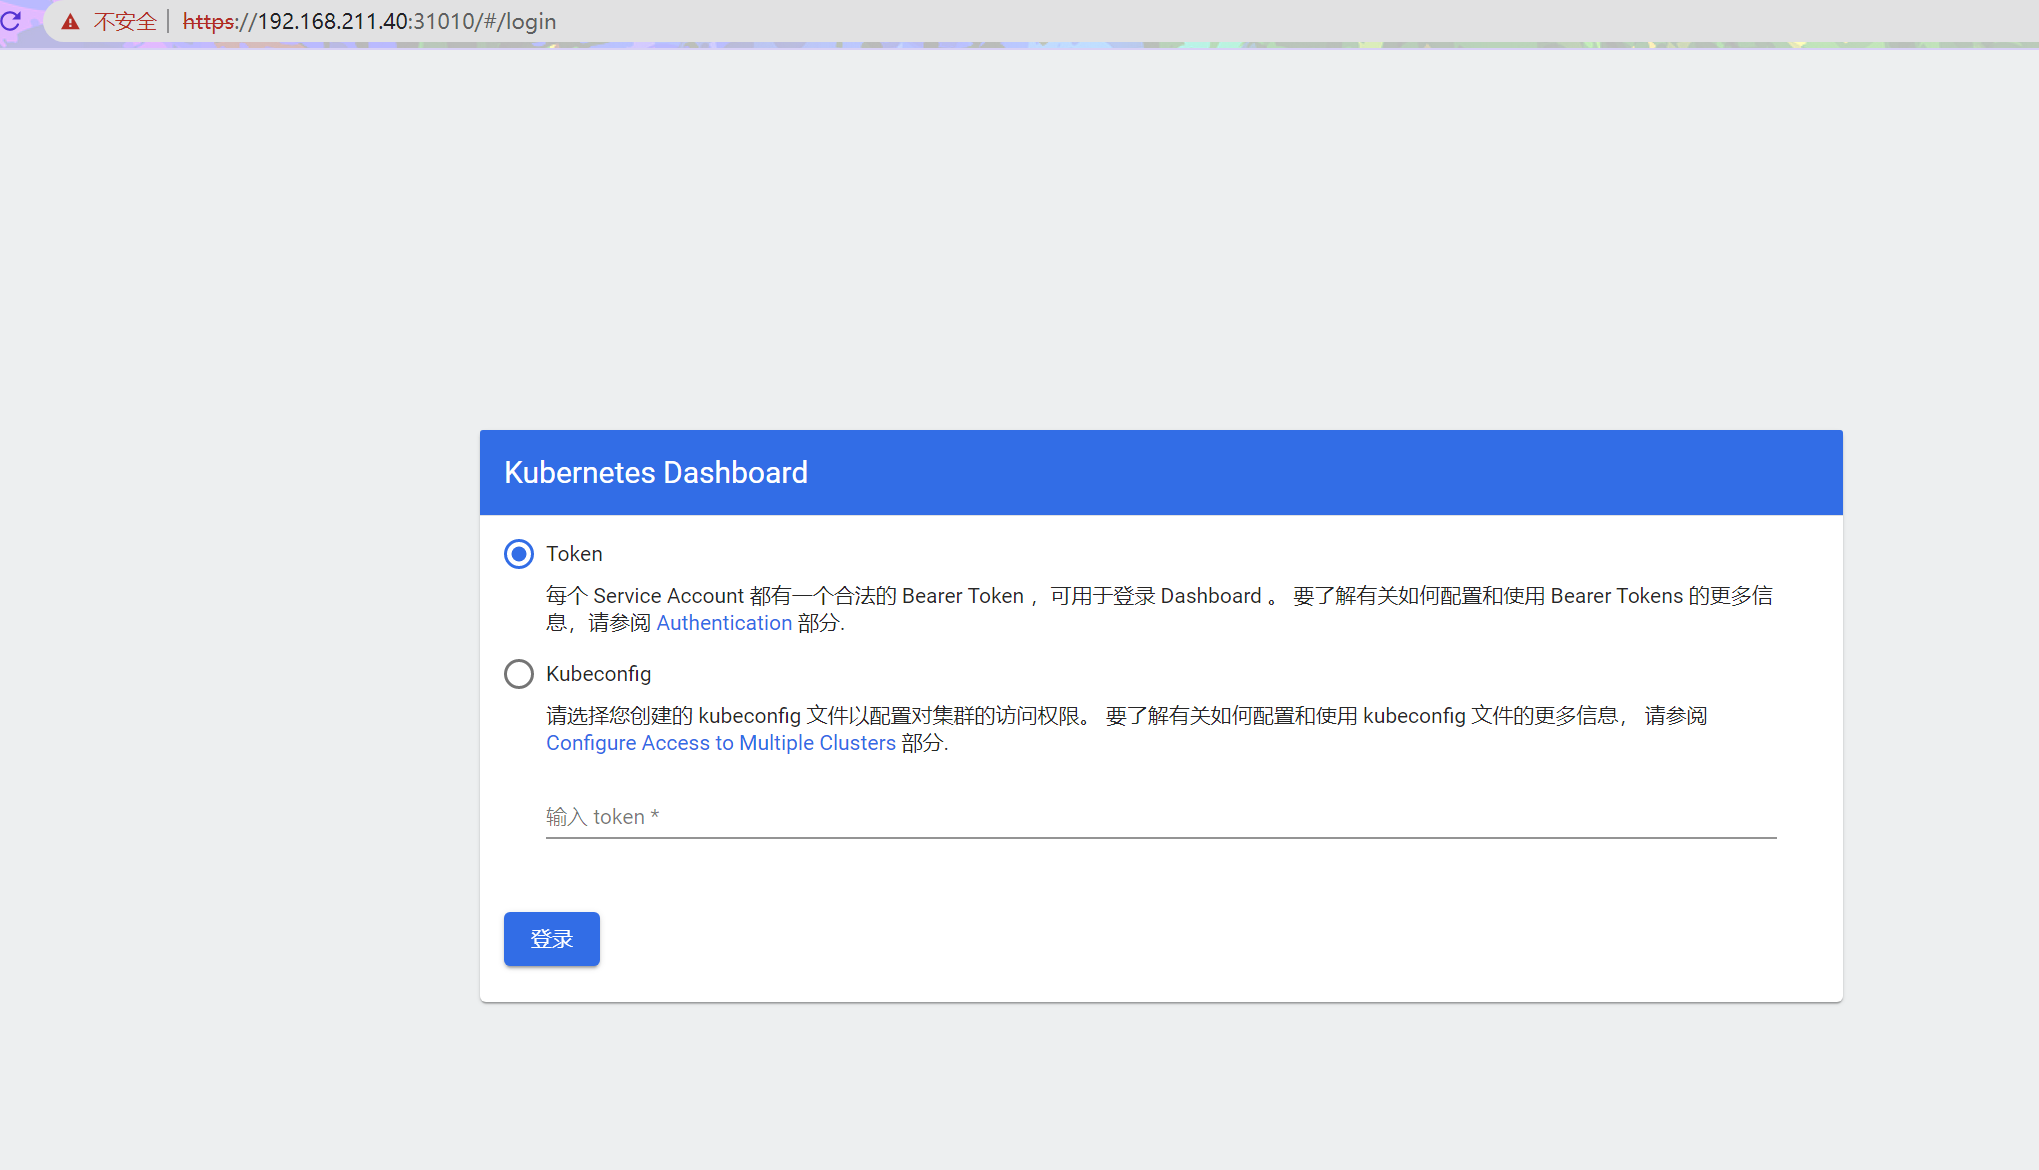The image size is (2039, 1170).
Task: Click the Kubernetes Dashboard header title
Action: tap(656, 473)
